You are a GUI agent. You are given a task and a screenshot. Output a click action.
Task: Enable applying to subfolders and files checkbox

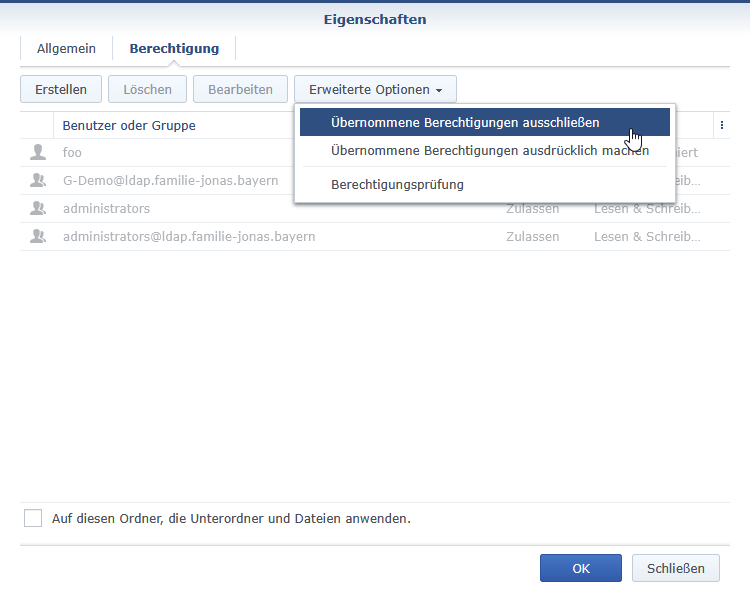click(33, 518)
